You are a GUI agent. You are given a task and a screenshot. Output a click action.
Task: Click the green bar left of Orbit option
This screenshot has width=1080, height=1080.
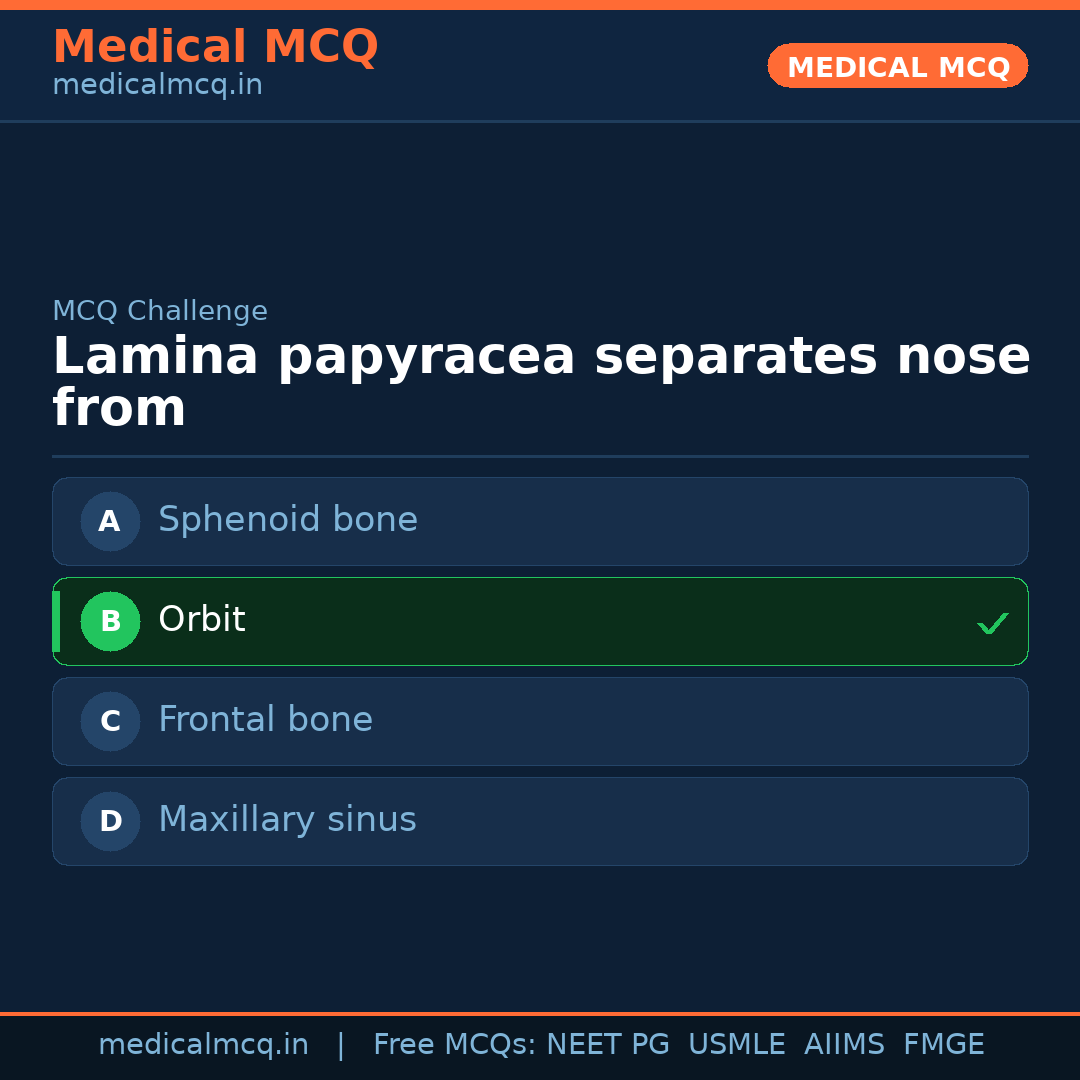[x=56, y=621]
